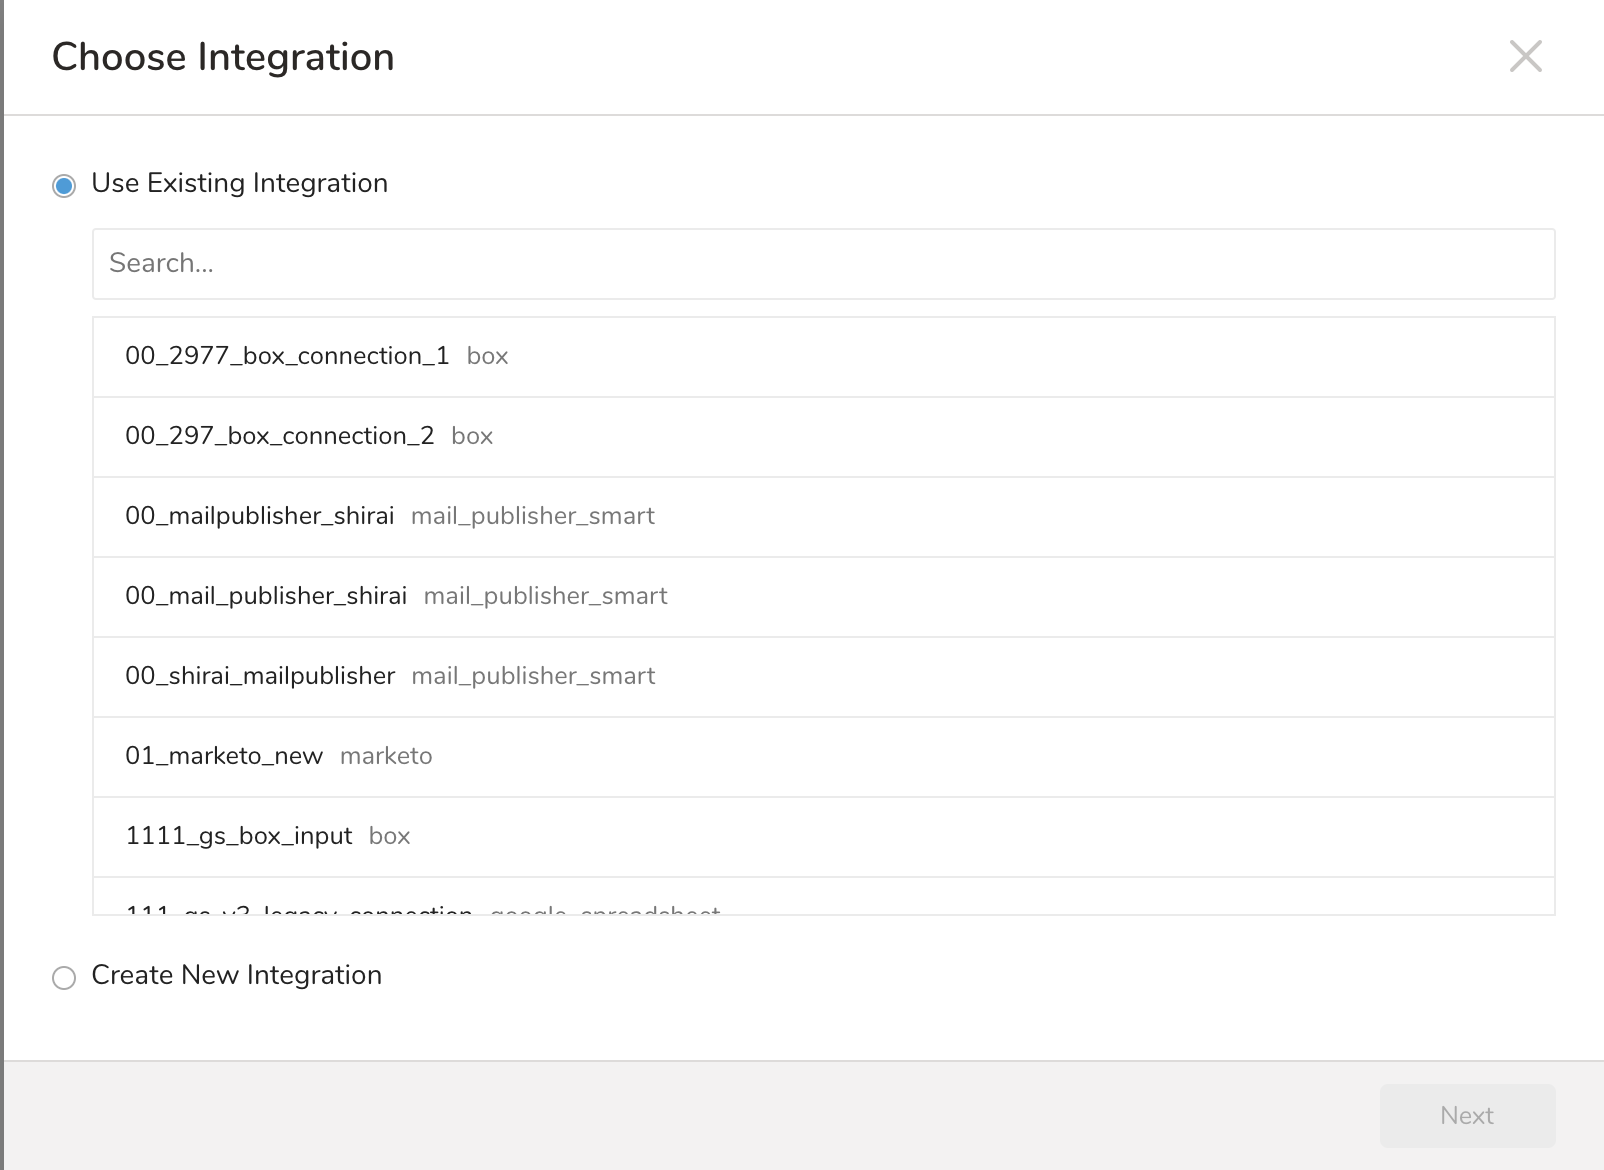Click the Create New Integration label text
Screen dimensions: 1604x1170
pyautogui.click(x=236, y=976)
